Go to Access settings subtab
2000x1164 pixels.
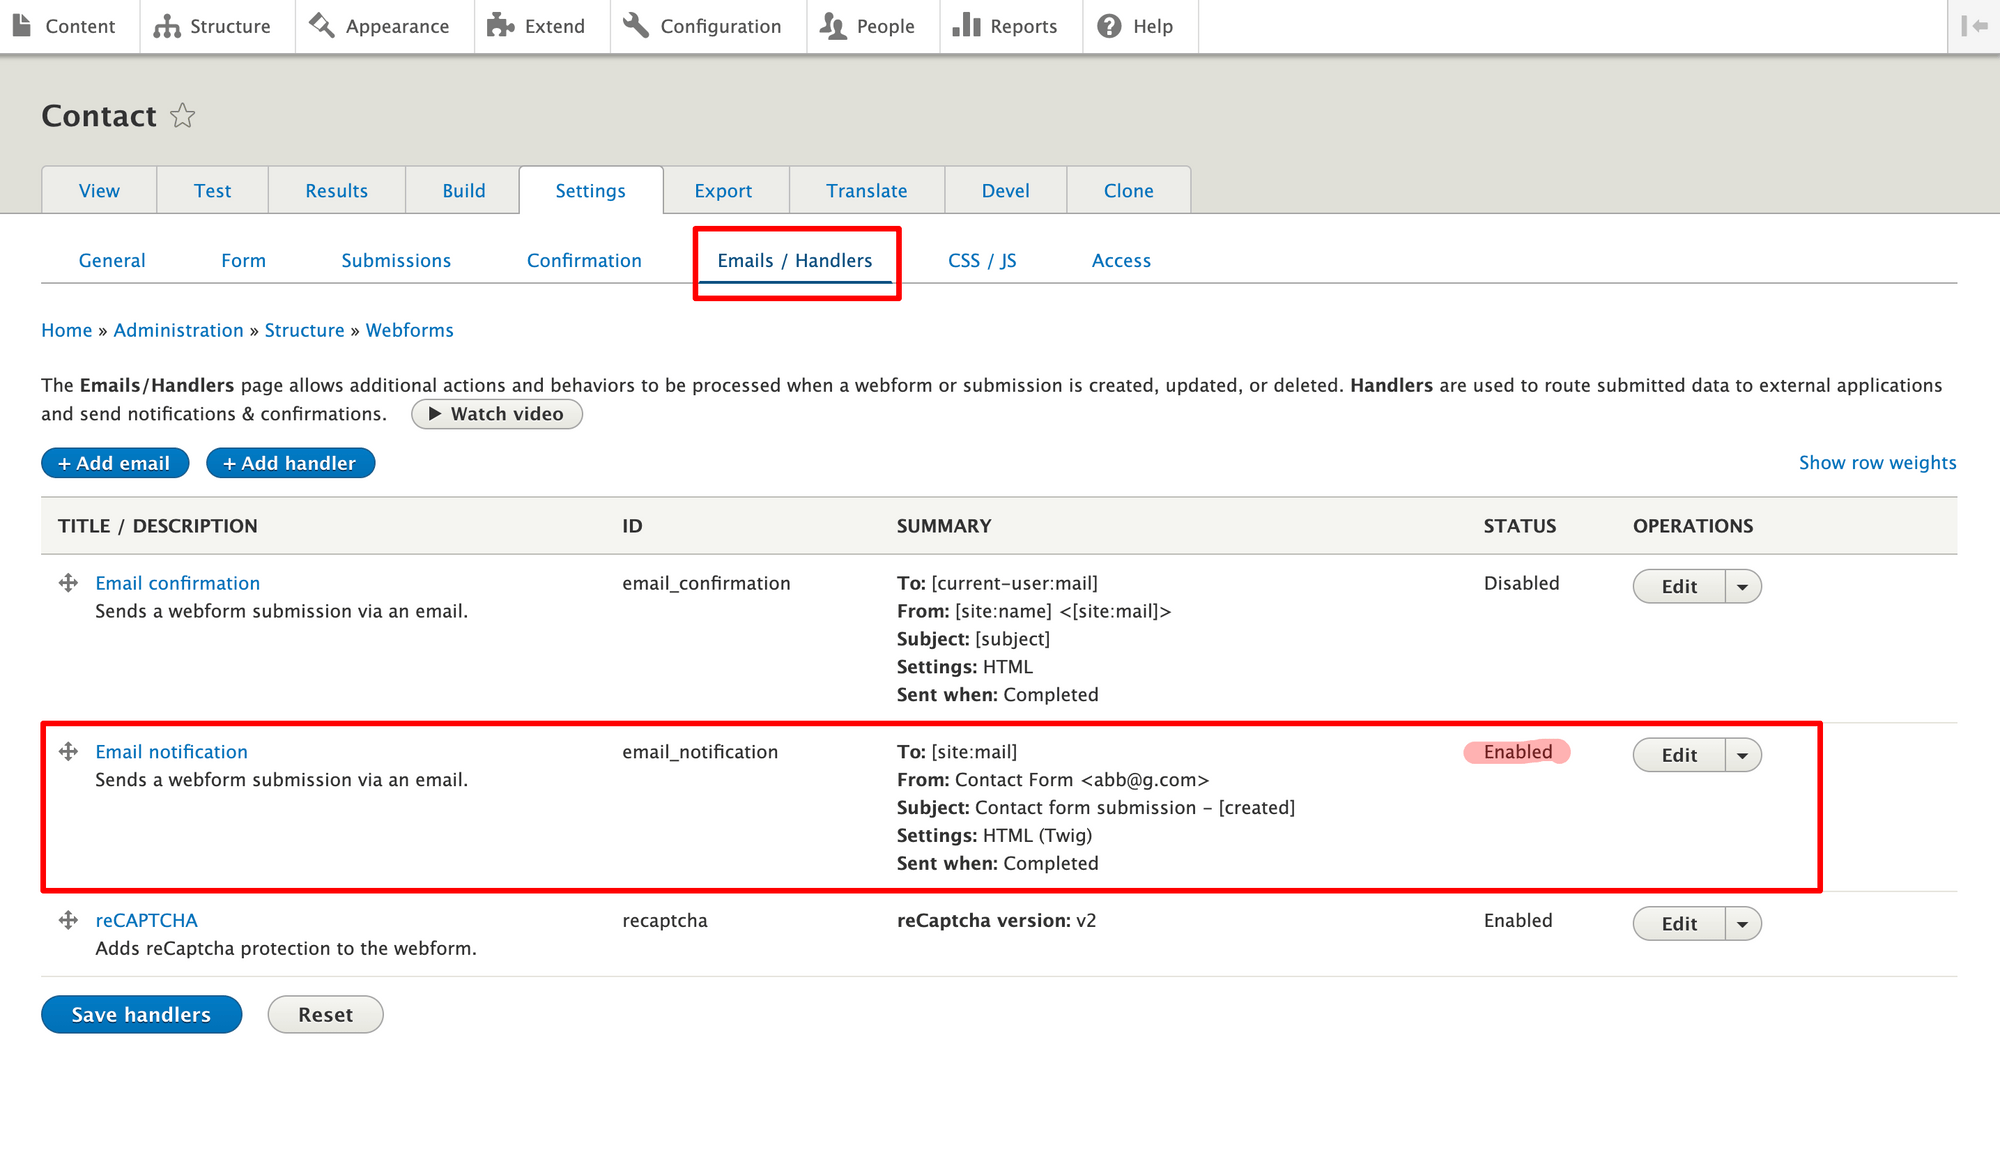pyautogui.click(x=1121, y=260)
